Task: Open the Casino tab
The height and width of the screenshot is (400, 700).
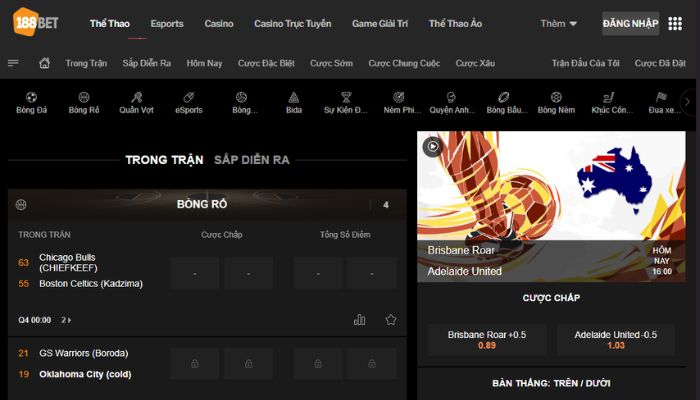Action: tap(219, 24)
